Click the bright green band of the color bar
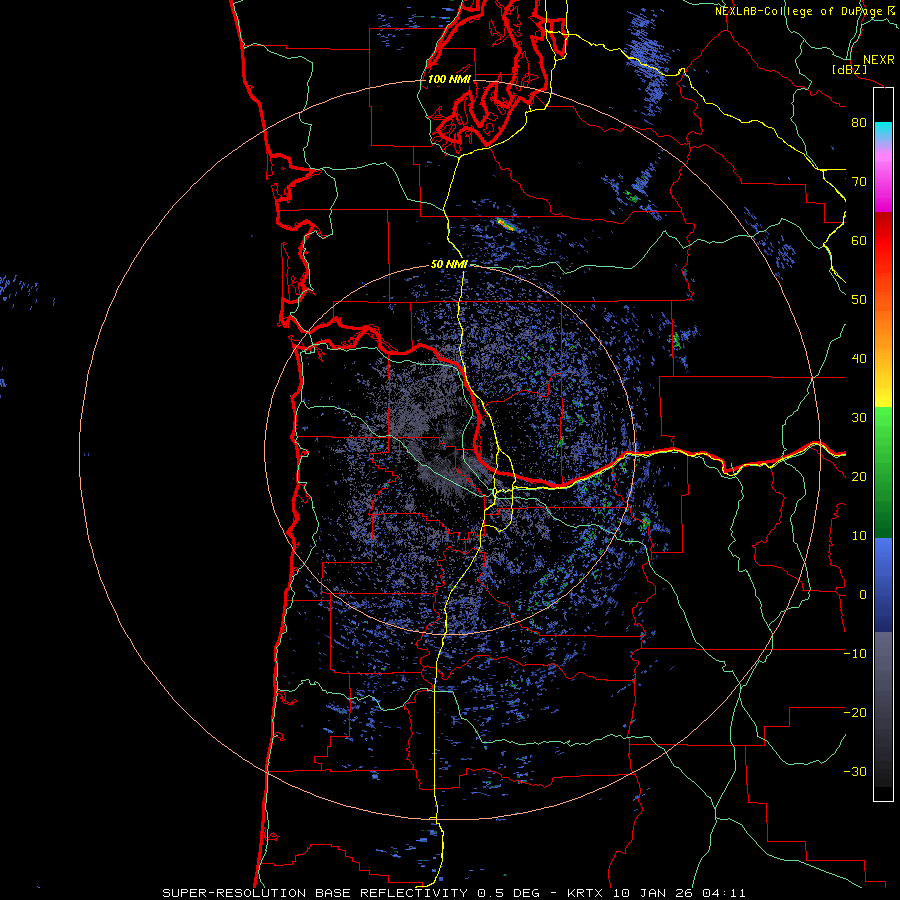The width and height of the screenshot is (900, 900). 883,428
